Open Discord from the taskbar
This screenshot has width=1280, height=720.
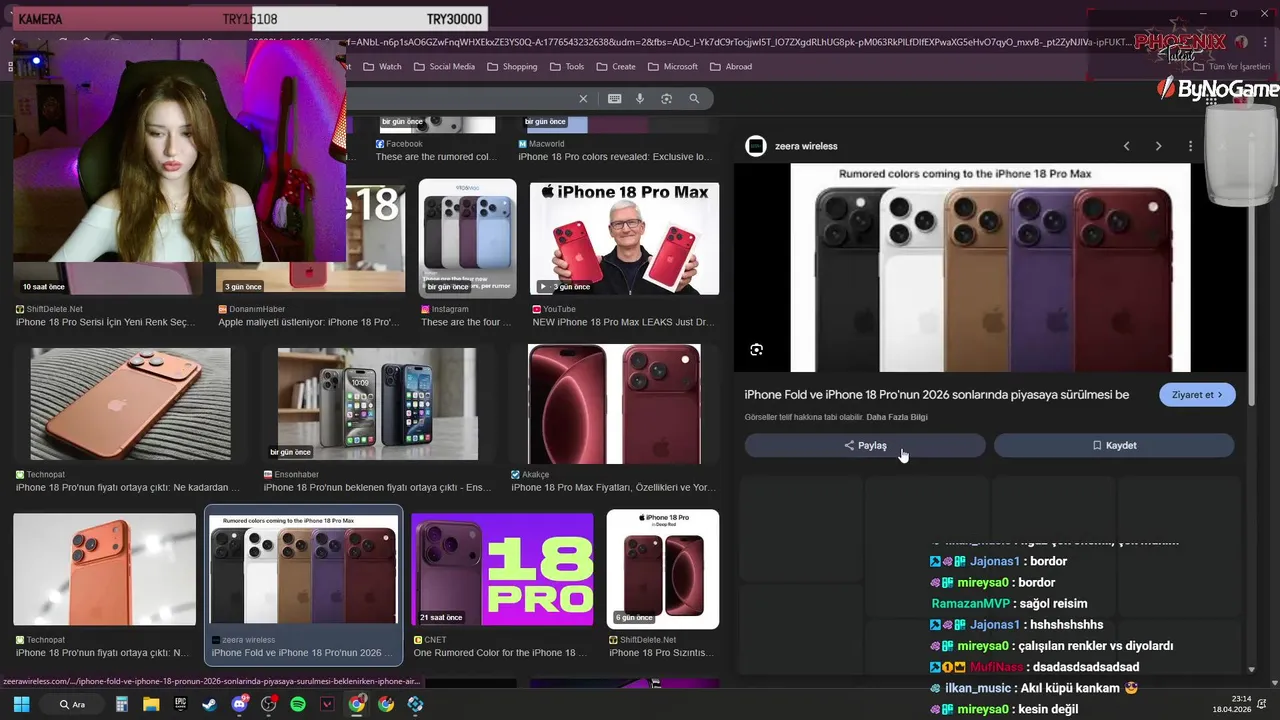[240, 704]
